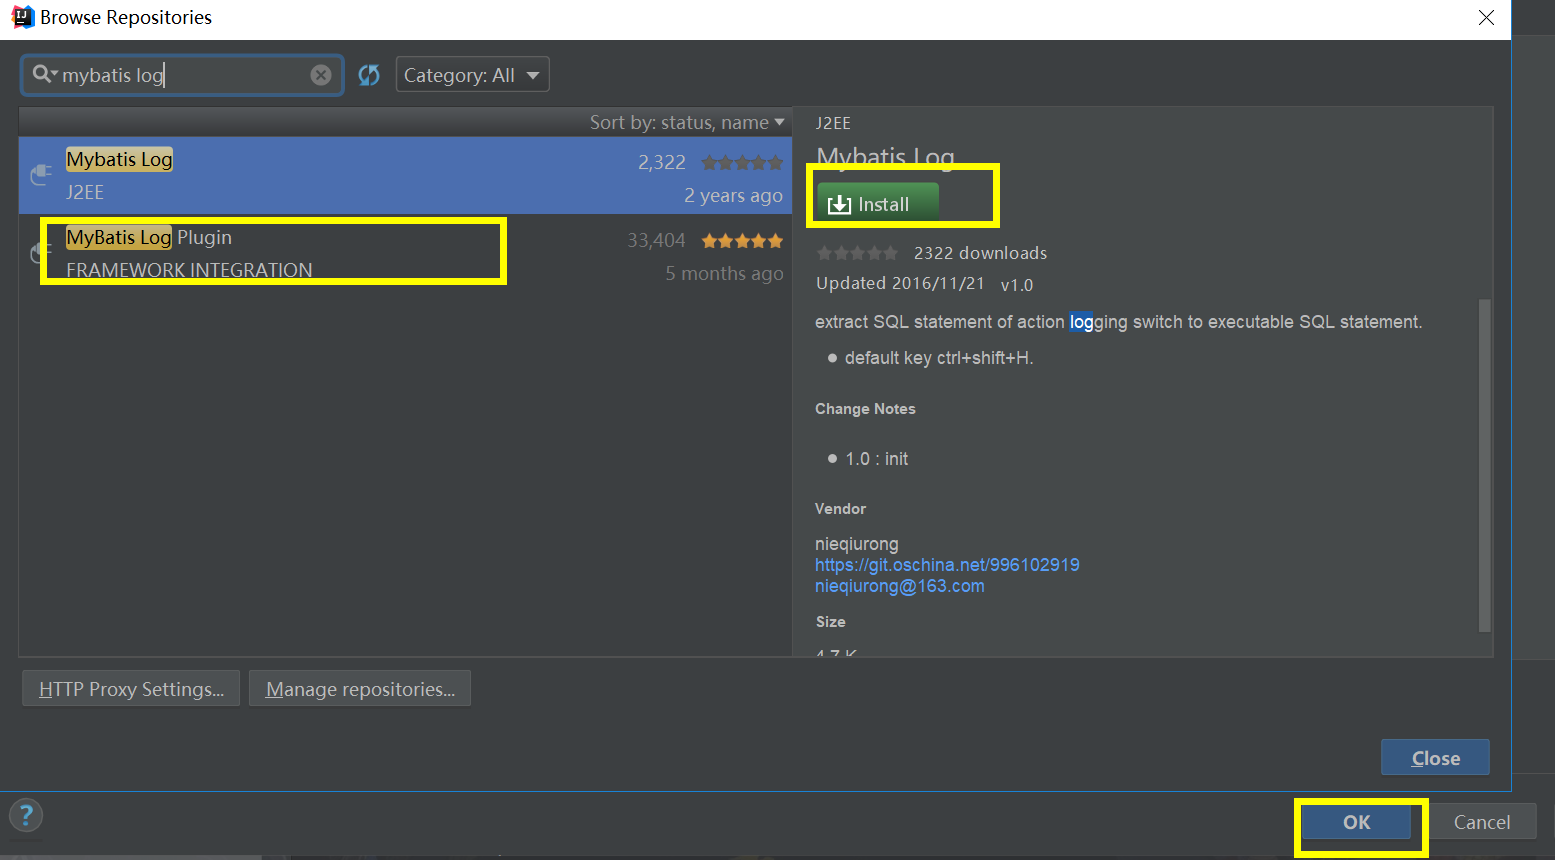Screen dimensions: 1555x860
Task: Select the MyBatis Log Plugin row
Action: click(405, 253)
